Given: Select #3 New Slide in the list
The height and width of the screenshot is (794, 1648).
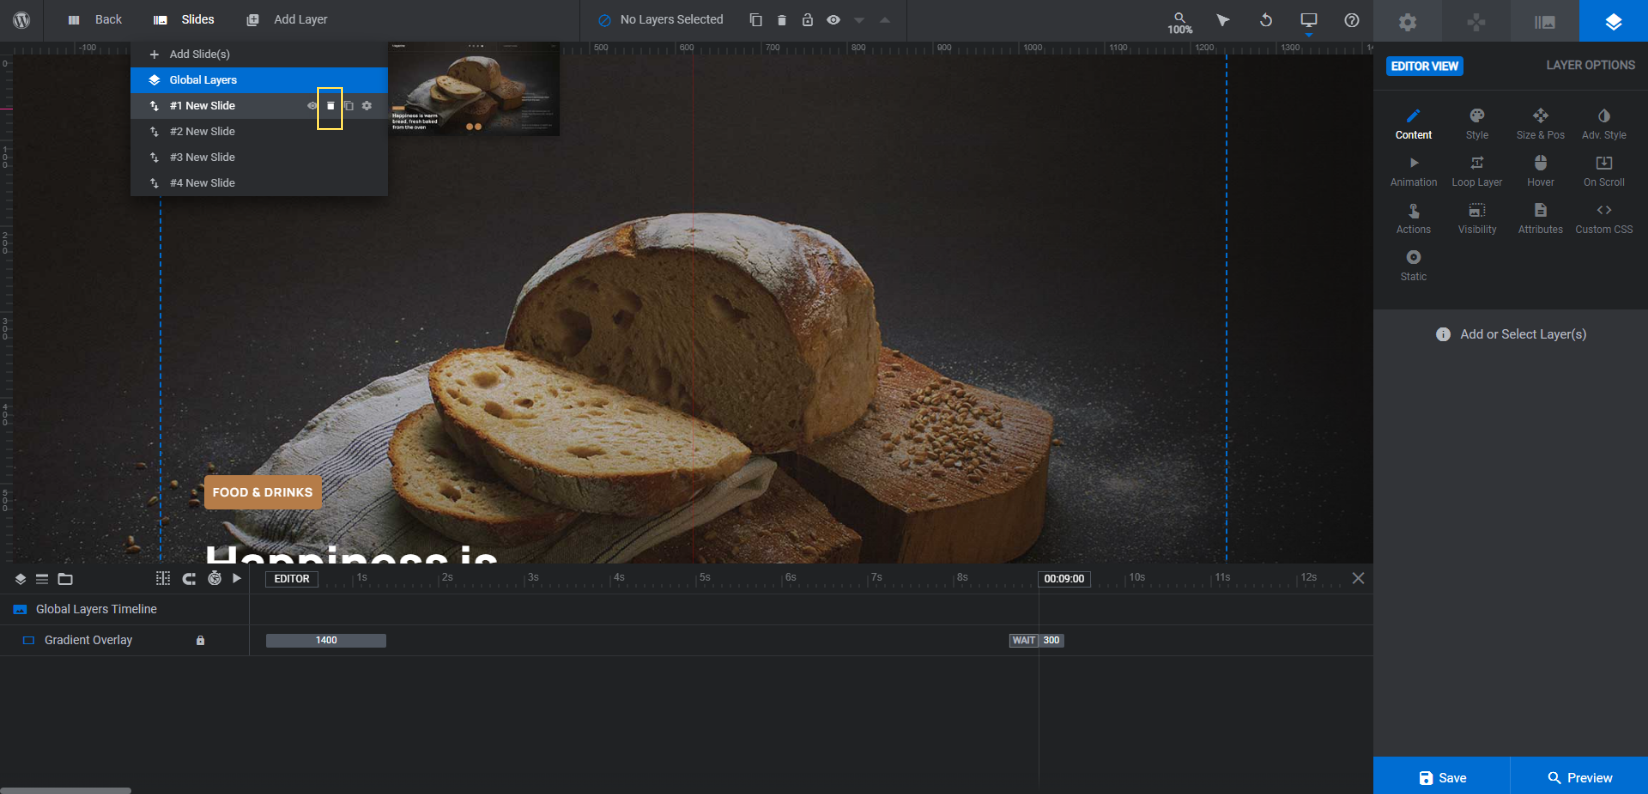Looking at the screenshot, I should tap(259, 158).
